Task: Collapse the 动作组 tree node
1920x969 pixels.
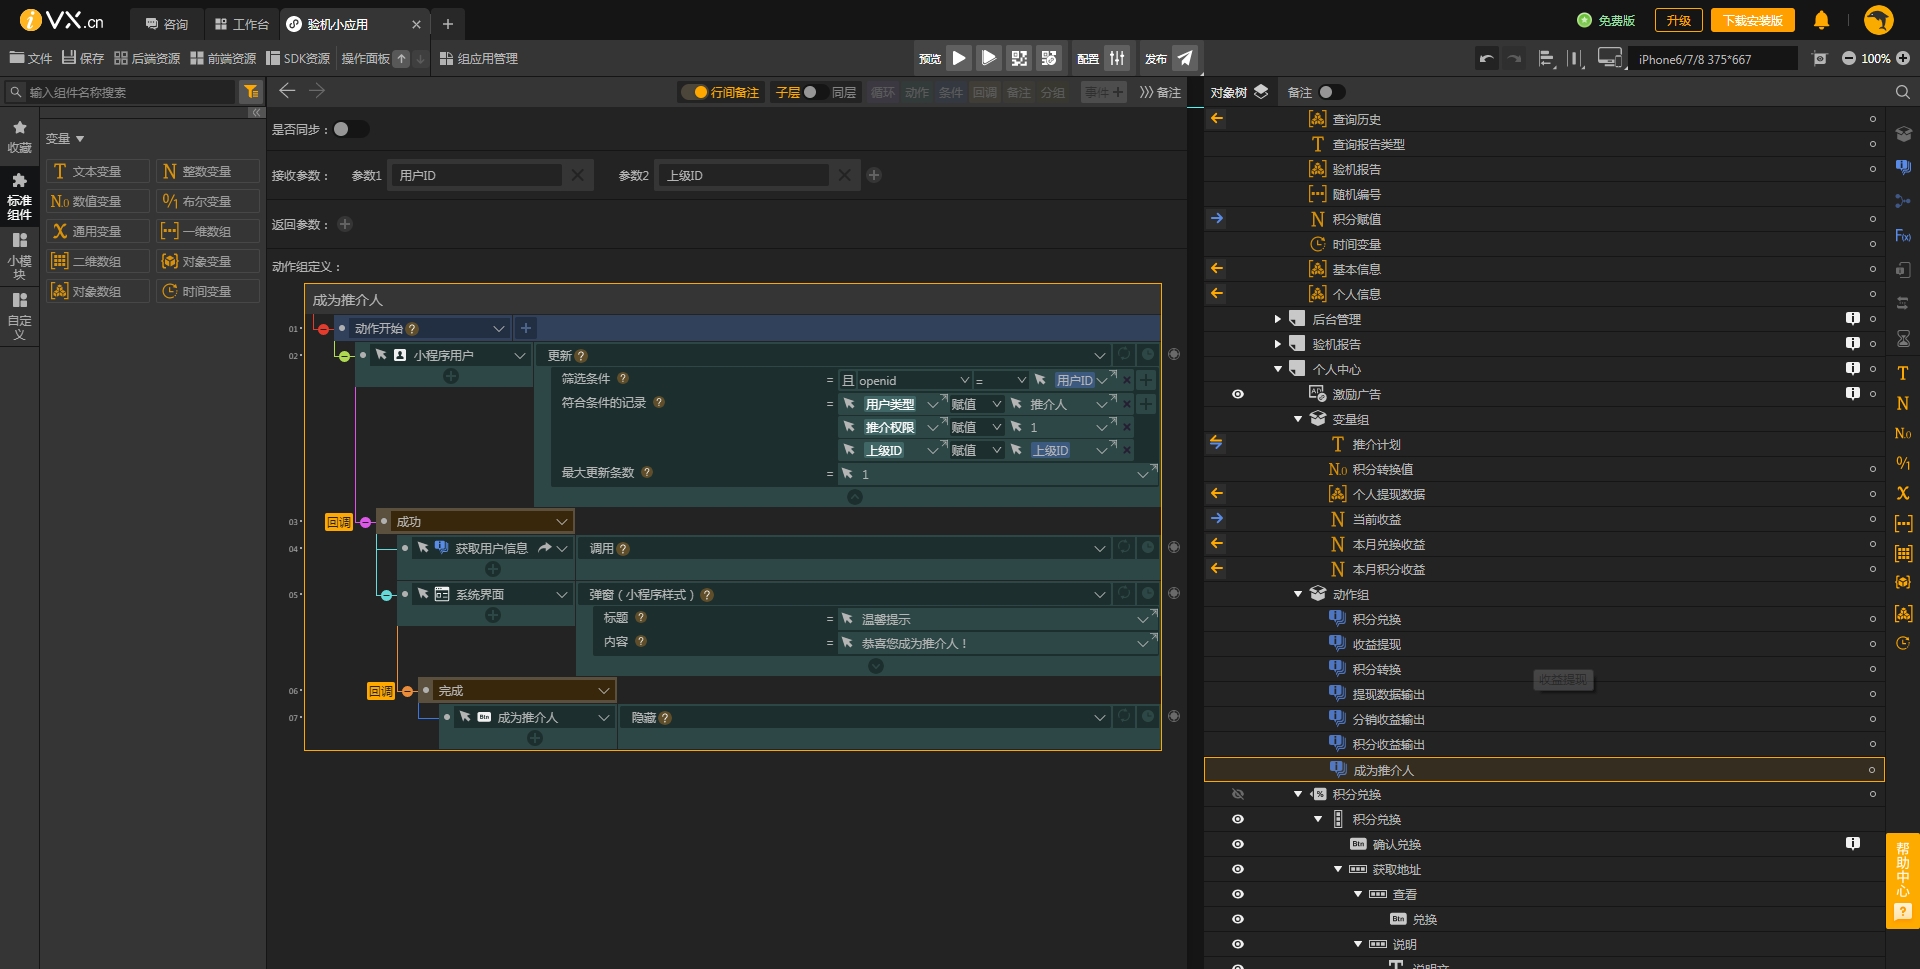Action: 1298,594
